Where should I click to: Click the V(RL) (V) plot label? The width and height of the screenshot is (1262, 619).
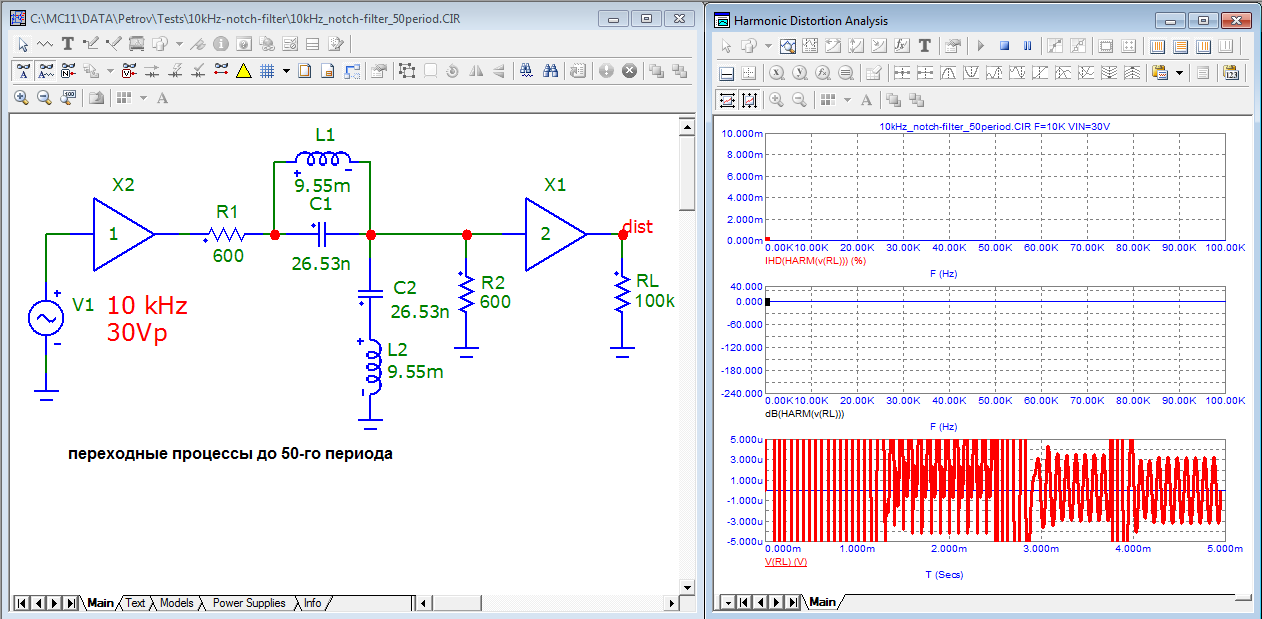point(785,562)
